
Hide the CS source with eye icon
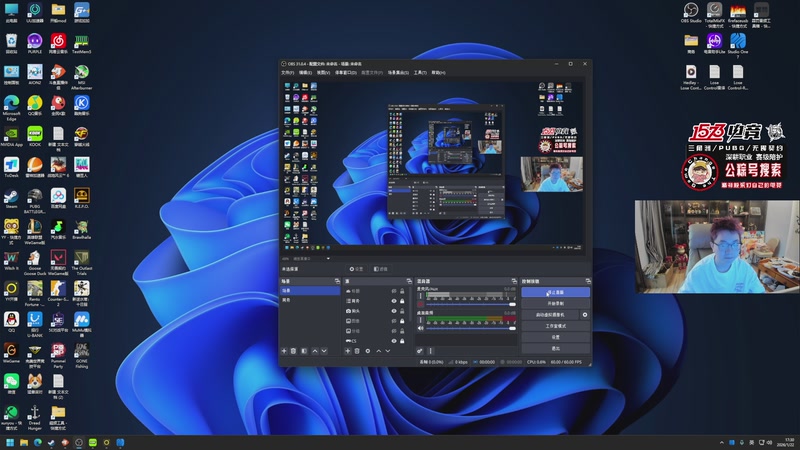392,341
